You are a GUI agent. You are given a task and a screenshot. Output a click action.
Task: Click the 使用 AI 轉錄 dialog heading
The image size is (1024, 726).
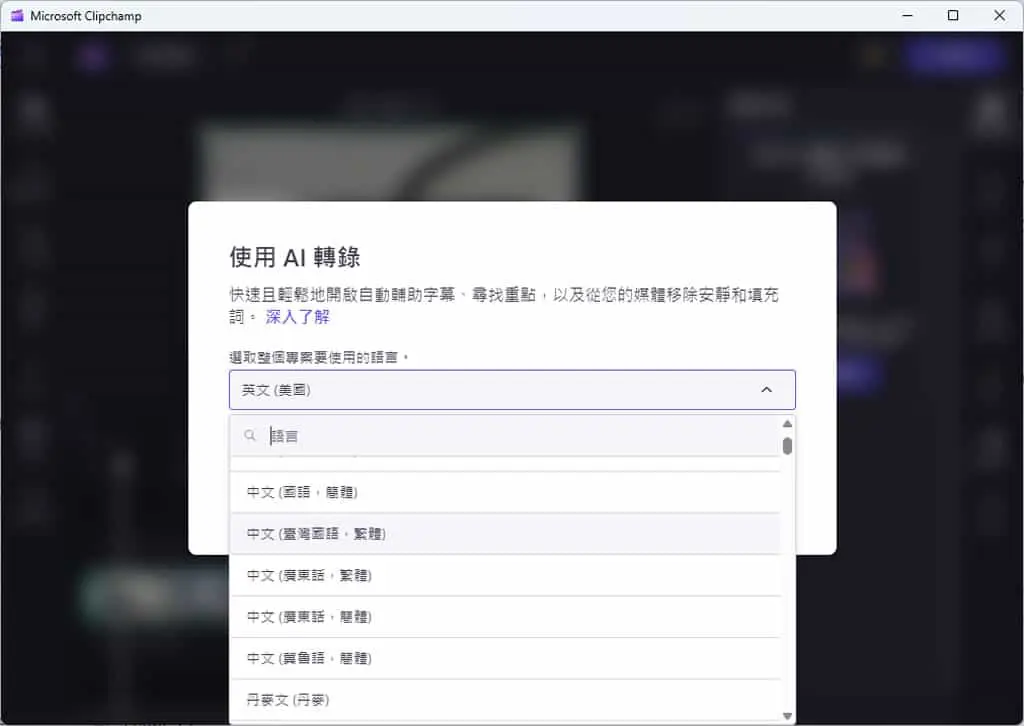[x=295, y=257]
